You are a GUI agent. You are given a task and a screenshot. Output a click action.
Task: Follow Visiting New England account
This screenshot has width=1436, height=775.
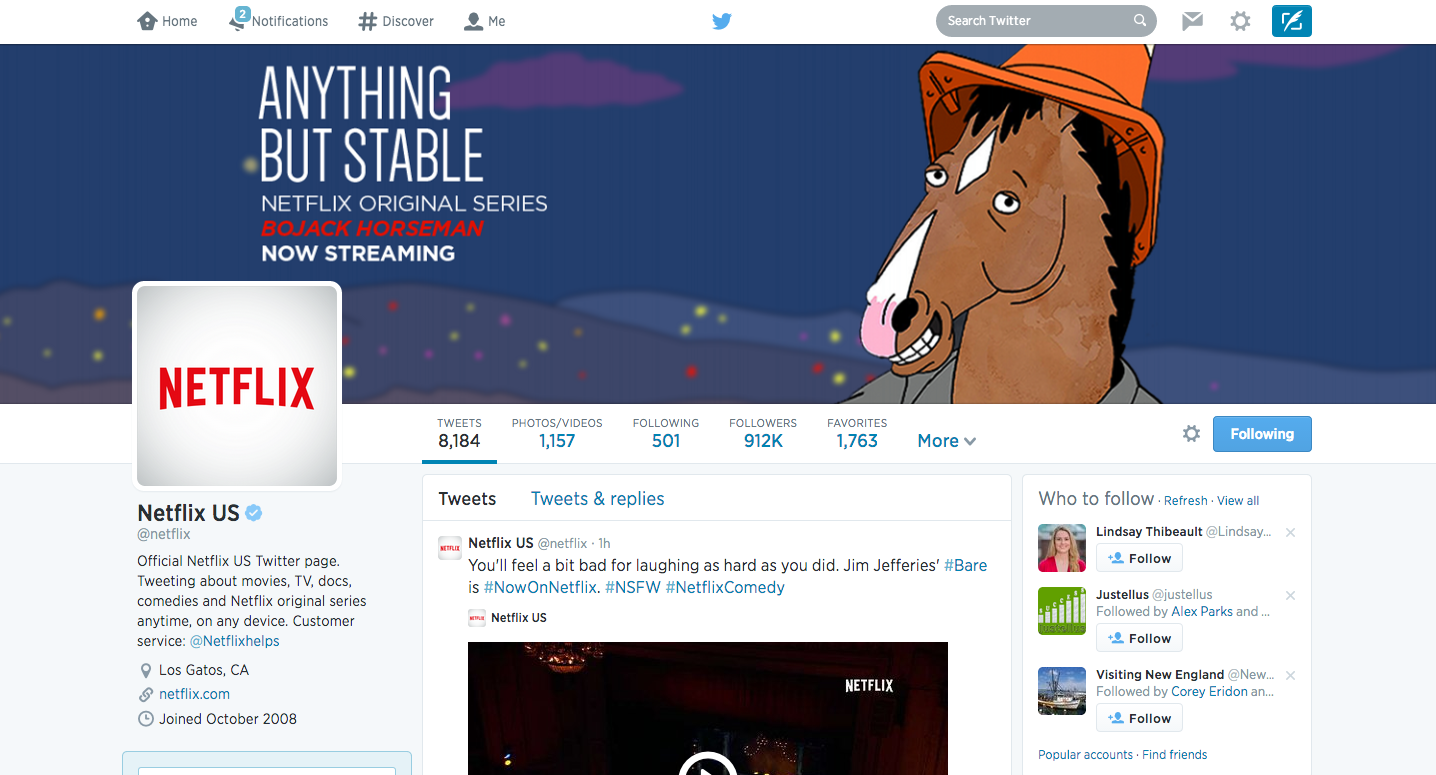pos(1139,718)
